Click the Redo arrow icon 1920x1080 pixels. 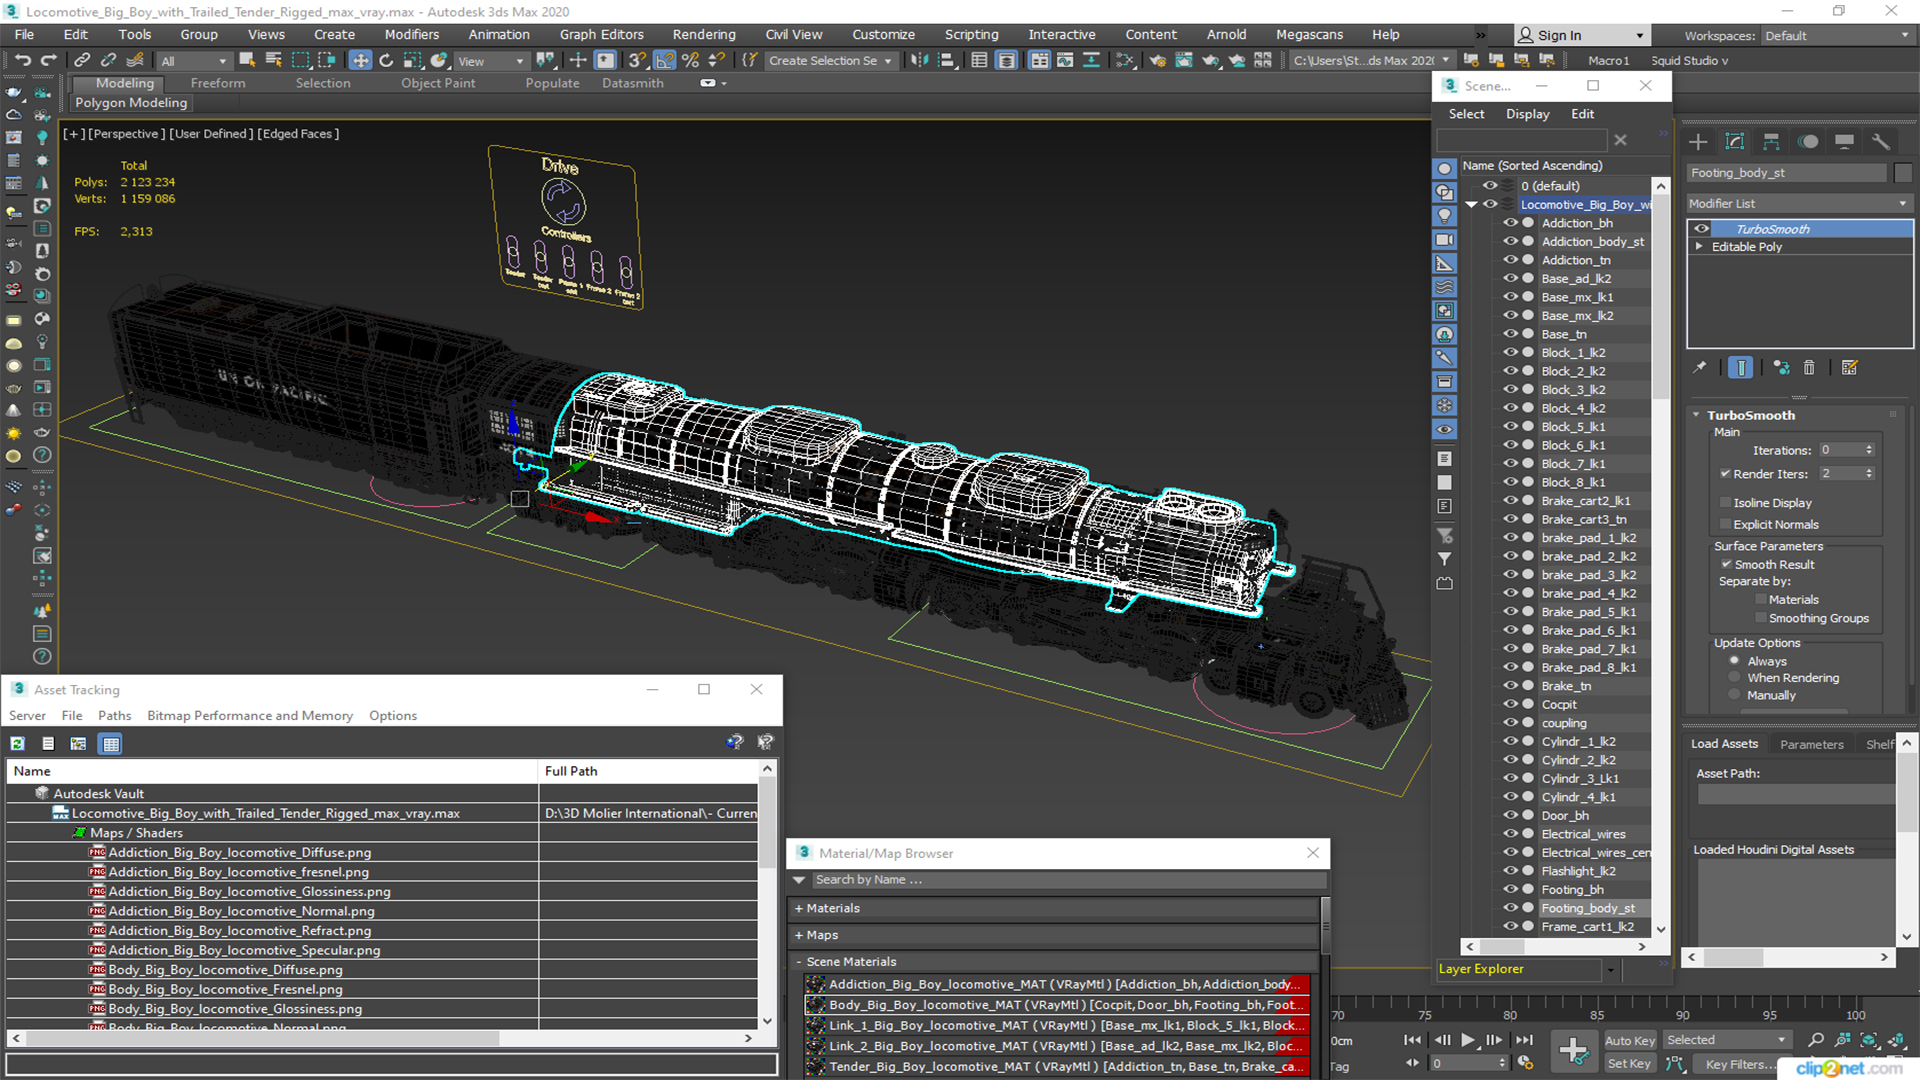point(47,61)
